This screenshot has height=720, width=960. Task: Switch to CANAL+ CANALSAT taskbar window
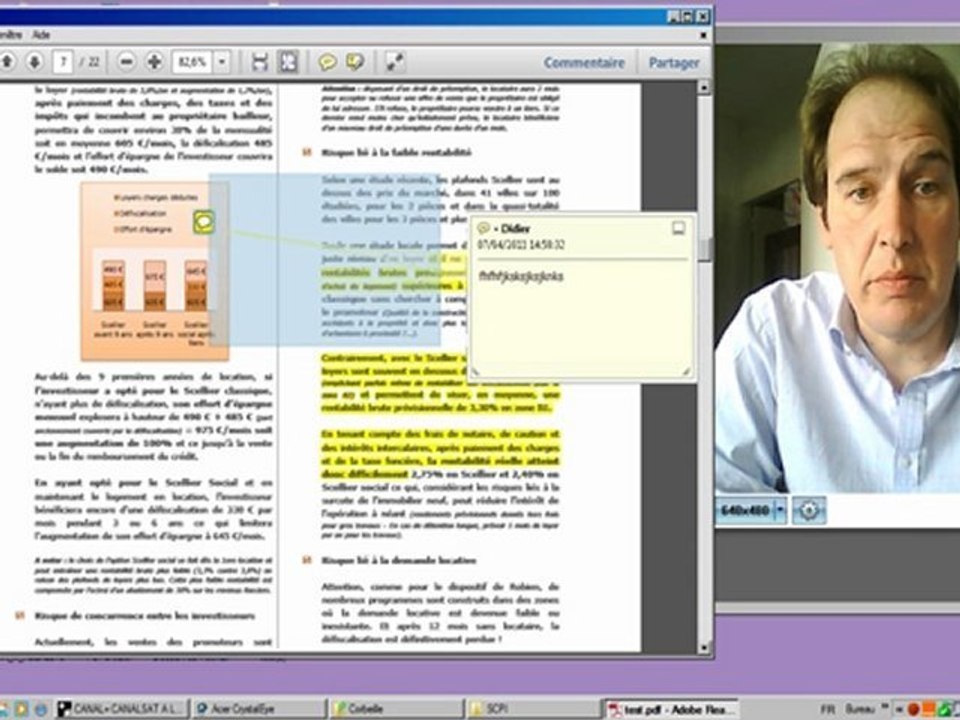click(121, 709)
